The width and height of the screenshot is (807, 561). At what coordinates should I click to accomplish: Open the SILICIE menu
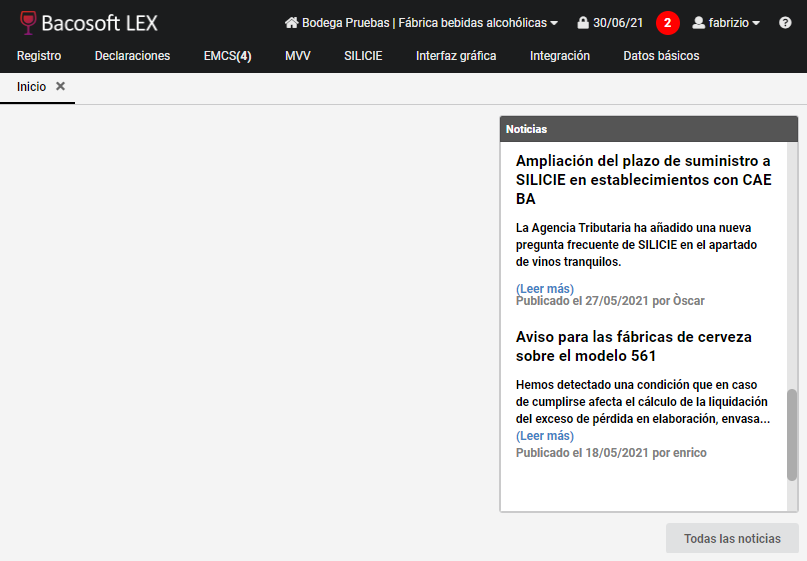pos(363,56)
